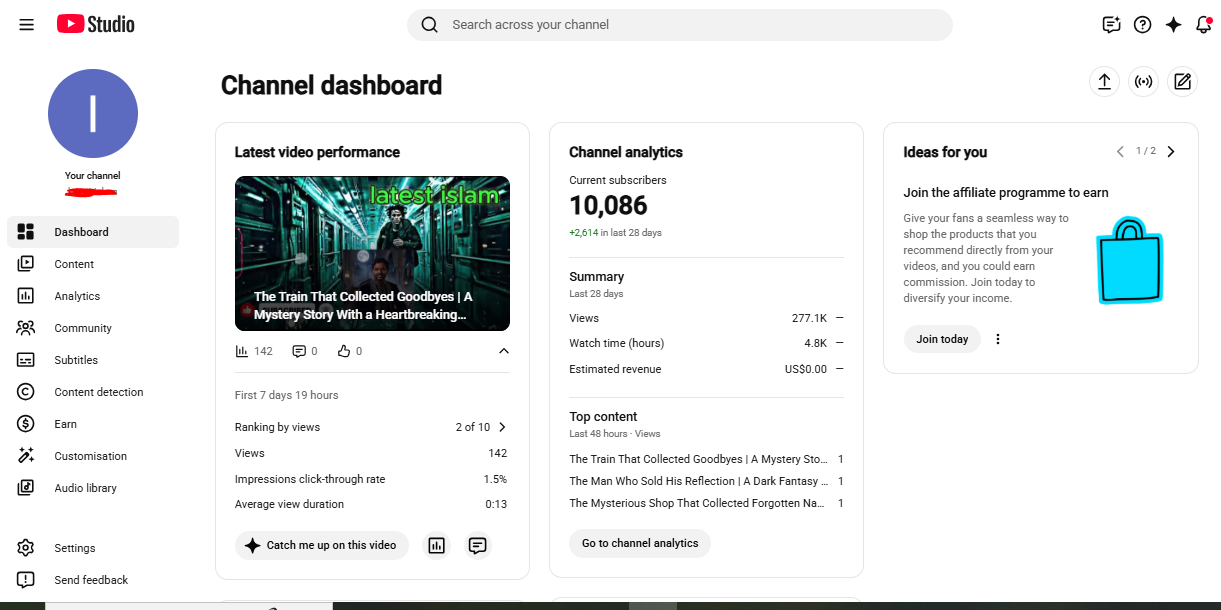Click the 10,086 current subscribers count
Viewport: 1221px width, 610px height.
coord(608,206)
